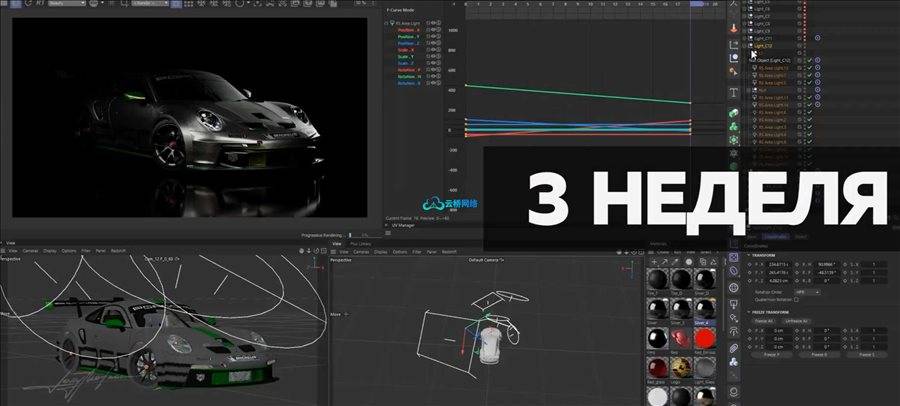Enable the Quaternion Rotation checkbox
The width and height of the screenshot is (900, 406).
tap(796, 300)
